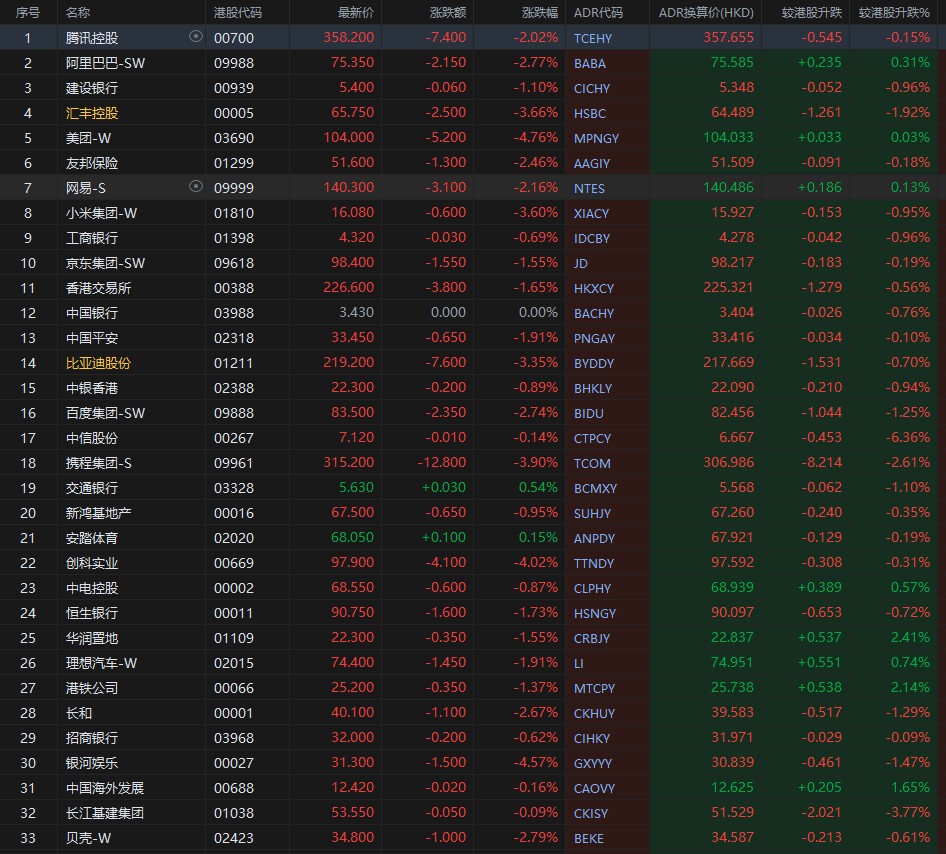Sort by the 港股代码 column header
The height and width of the screenshot is (854, 946).
tap(238, 12)
